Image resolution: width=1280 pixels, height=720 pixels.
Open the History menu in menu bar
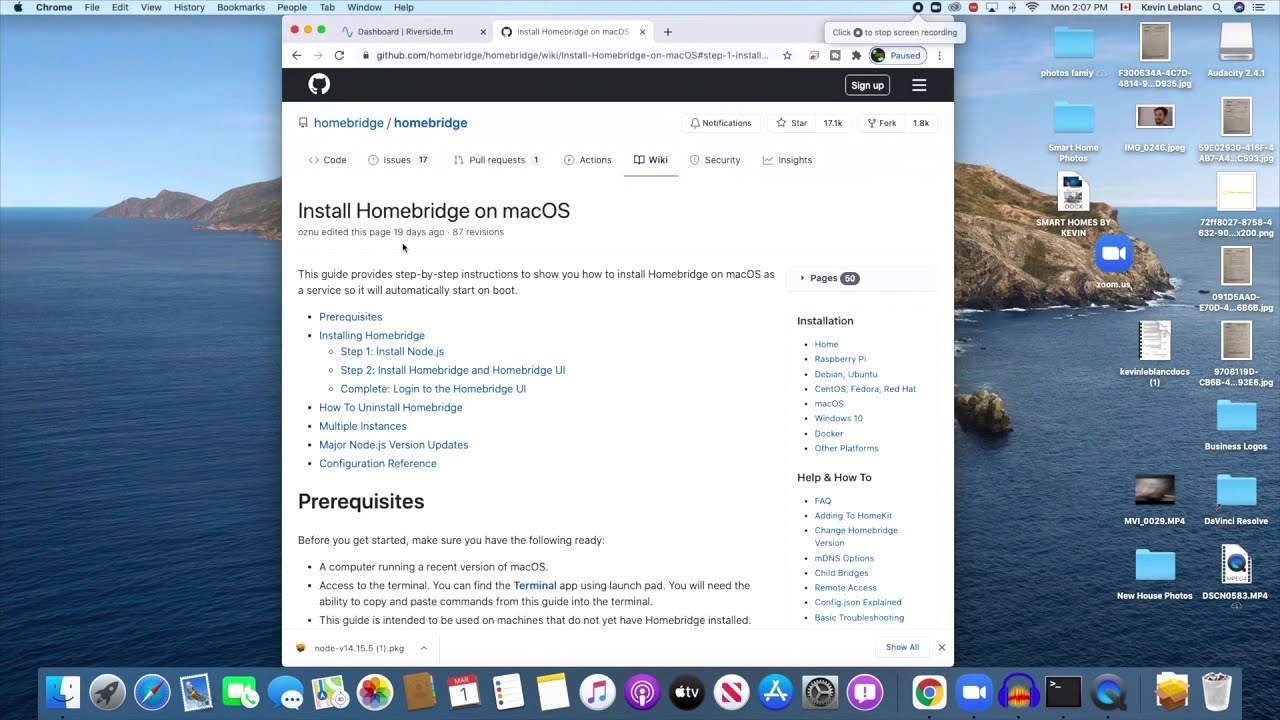click(x=189, y=7)
